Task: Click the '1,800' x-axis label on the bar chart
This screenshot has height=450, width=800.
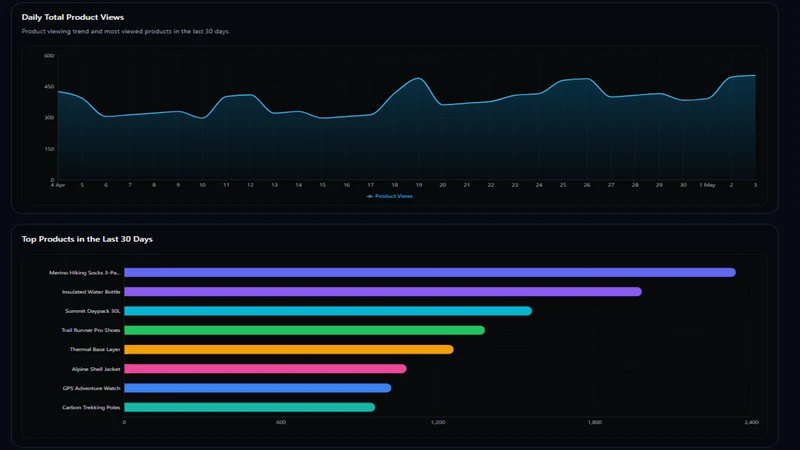Action: point(594,422)
